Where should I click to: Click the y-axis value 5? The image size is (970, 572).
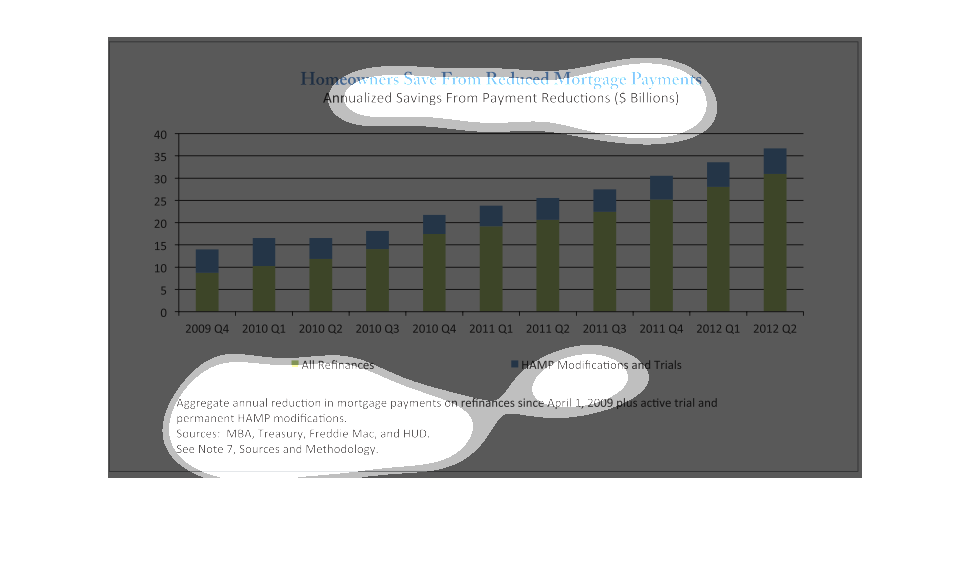point(163,291)
